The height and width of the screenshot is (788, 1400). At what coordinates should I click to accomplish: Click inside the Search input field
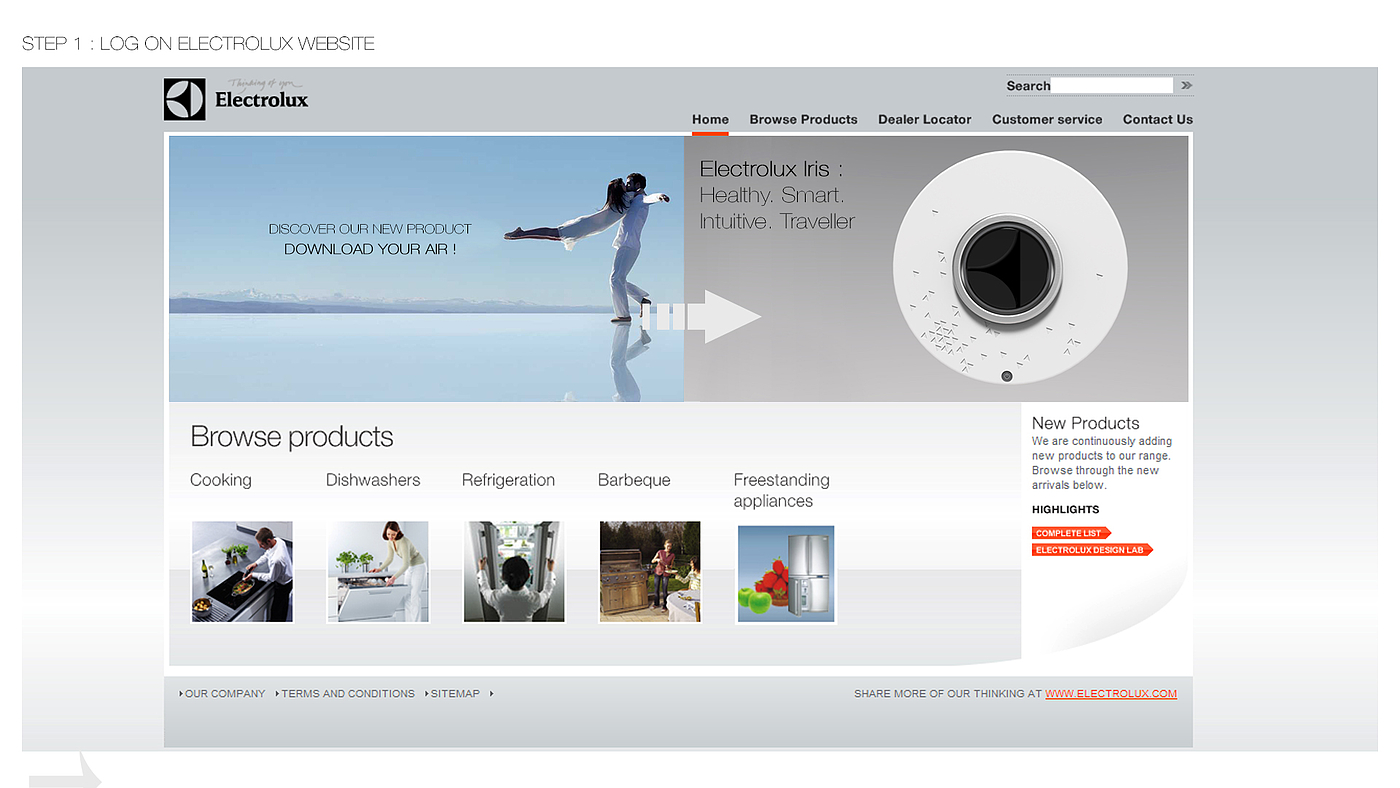point(1112,86)
